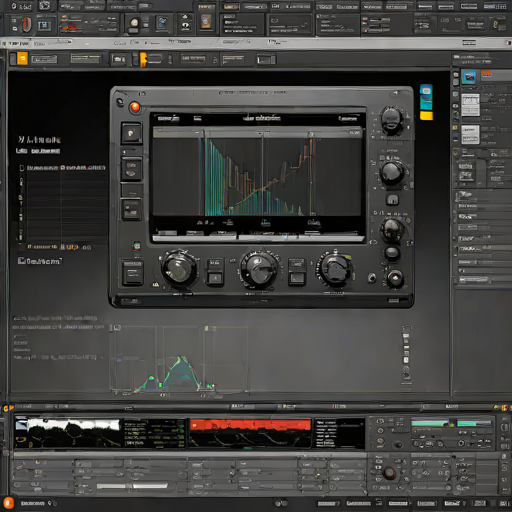Toggle the upper small switch between left and center knobs
The width and height of the screenshot is (512, 512).
tap(215, 265)
